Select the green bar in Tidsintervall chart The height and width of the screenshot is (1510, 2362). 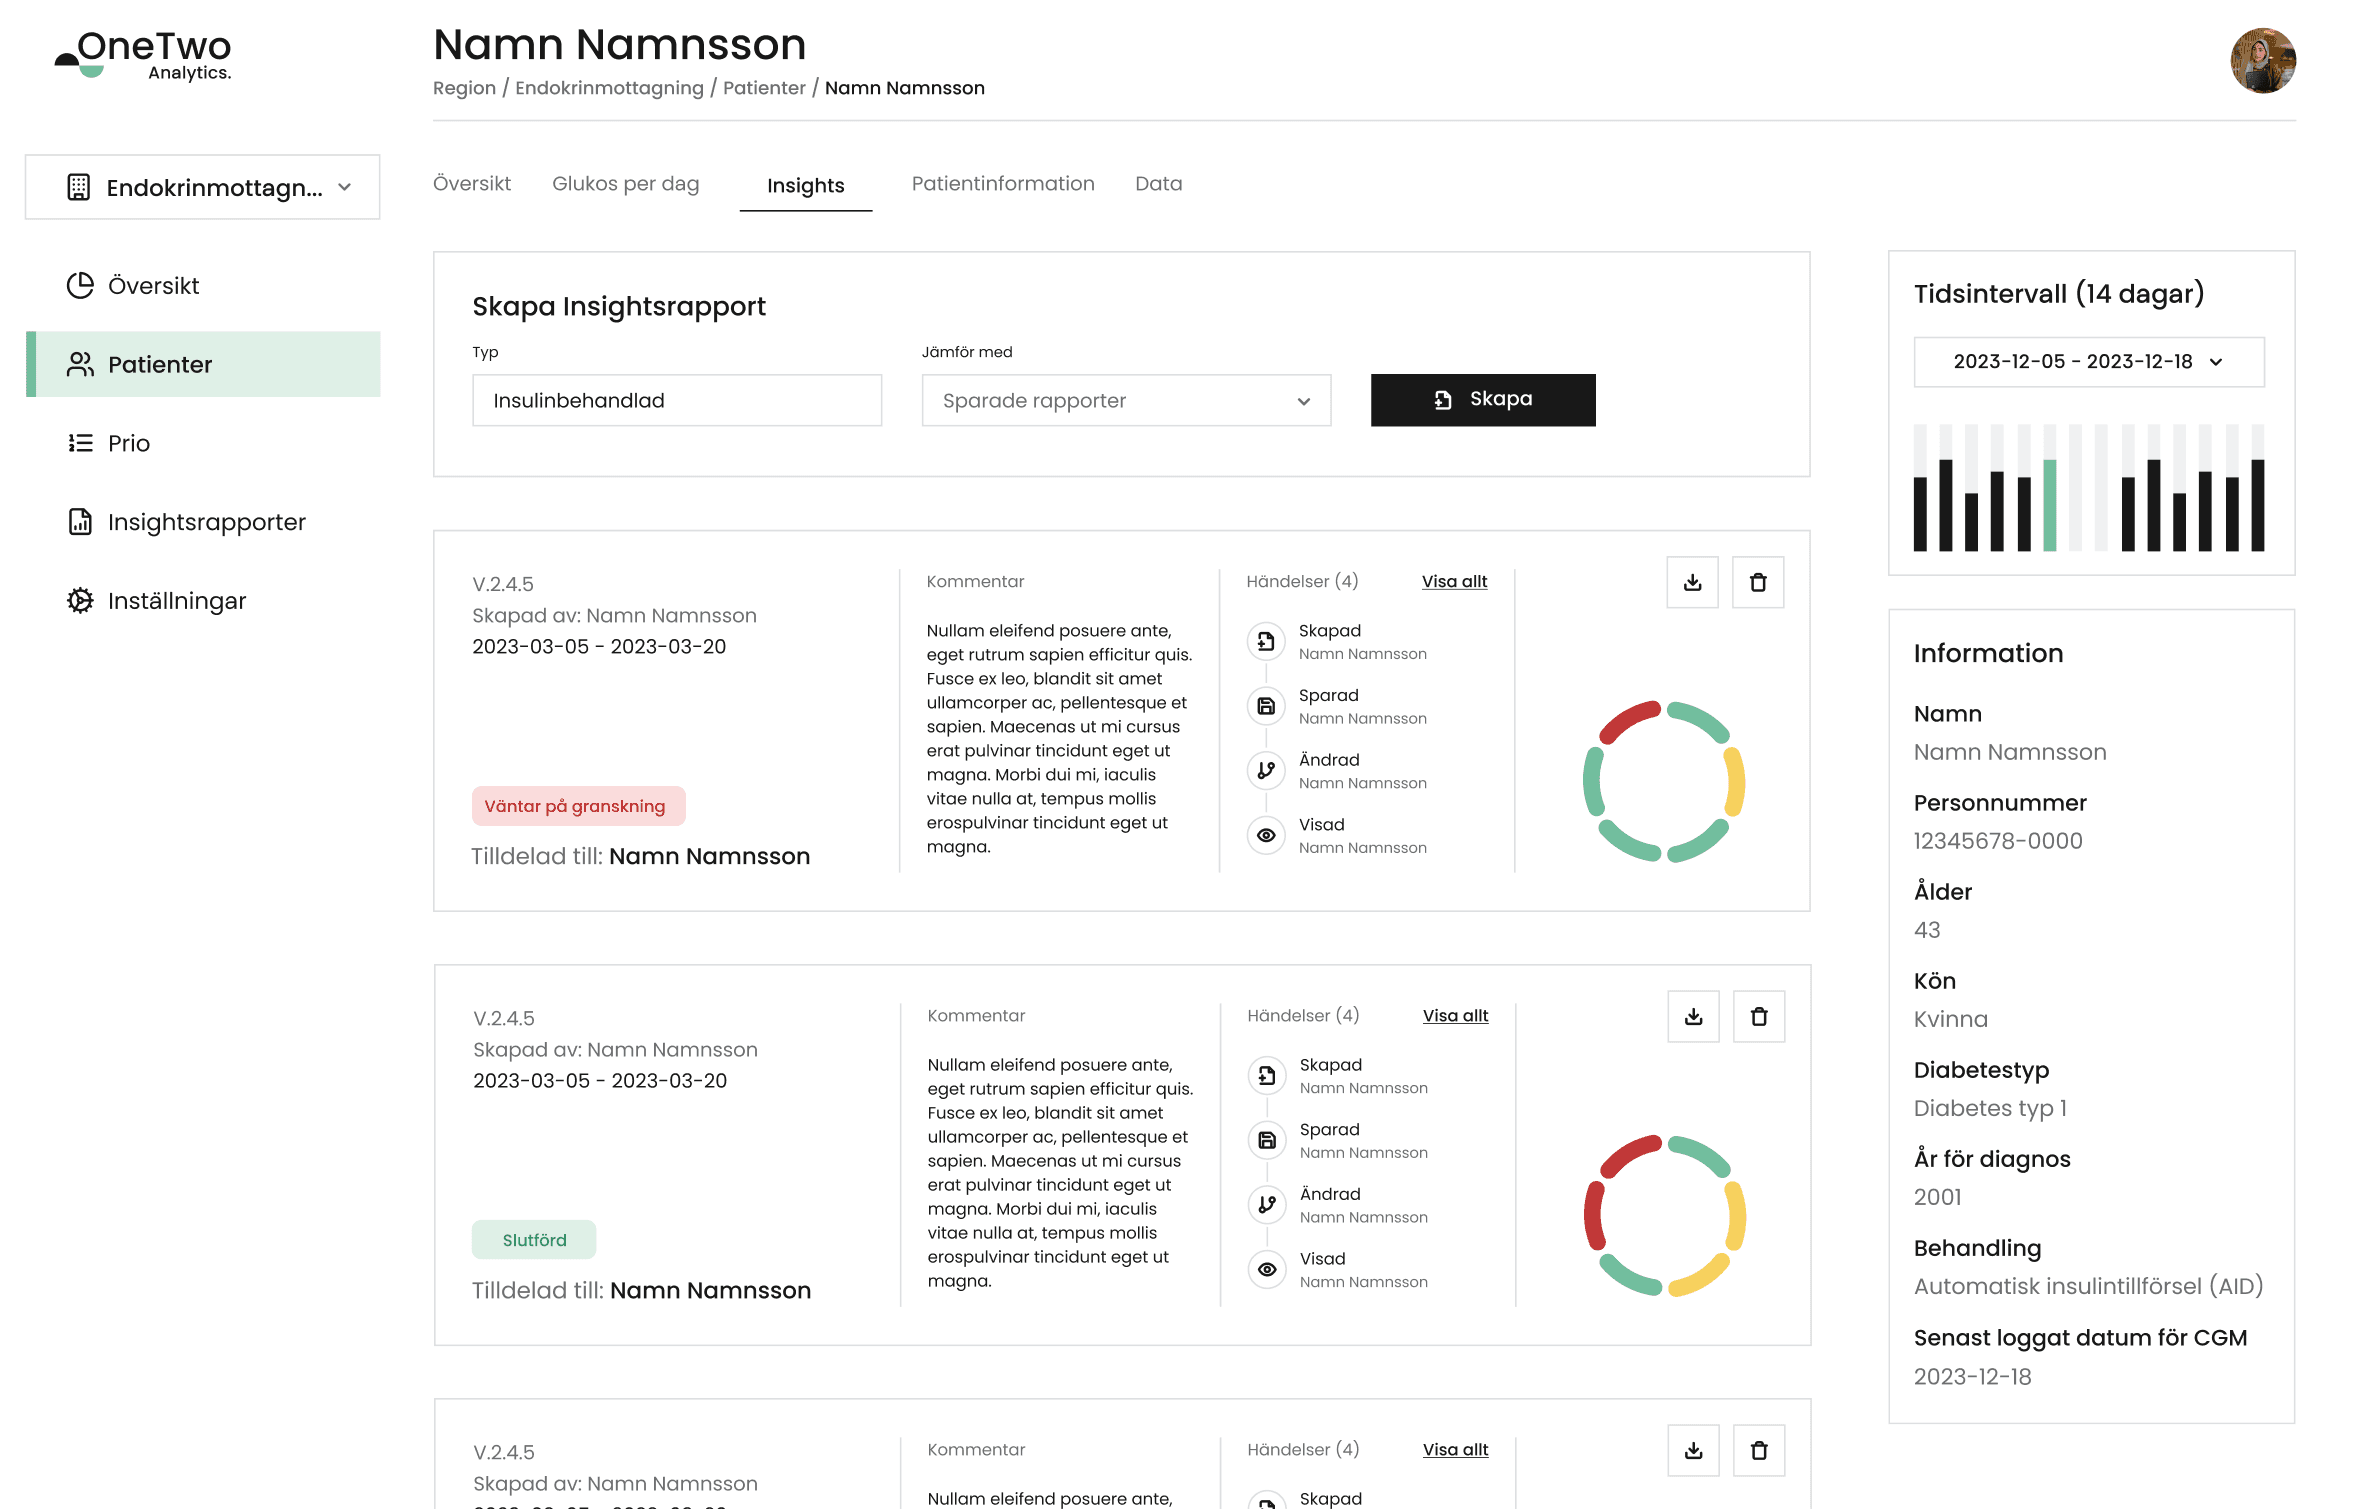(x=2049, y=504)
